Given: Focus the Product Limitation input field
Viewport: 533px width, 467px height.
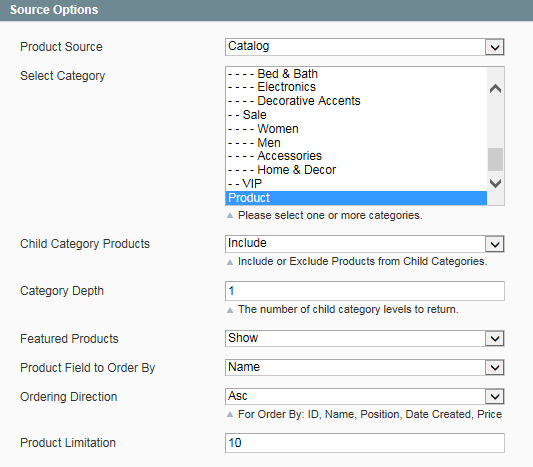Looking at the screenshot, I should tap(364, 443).
